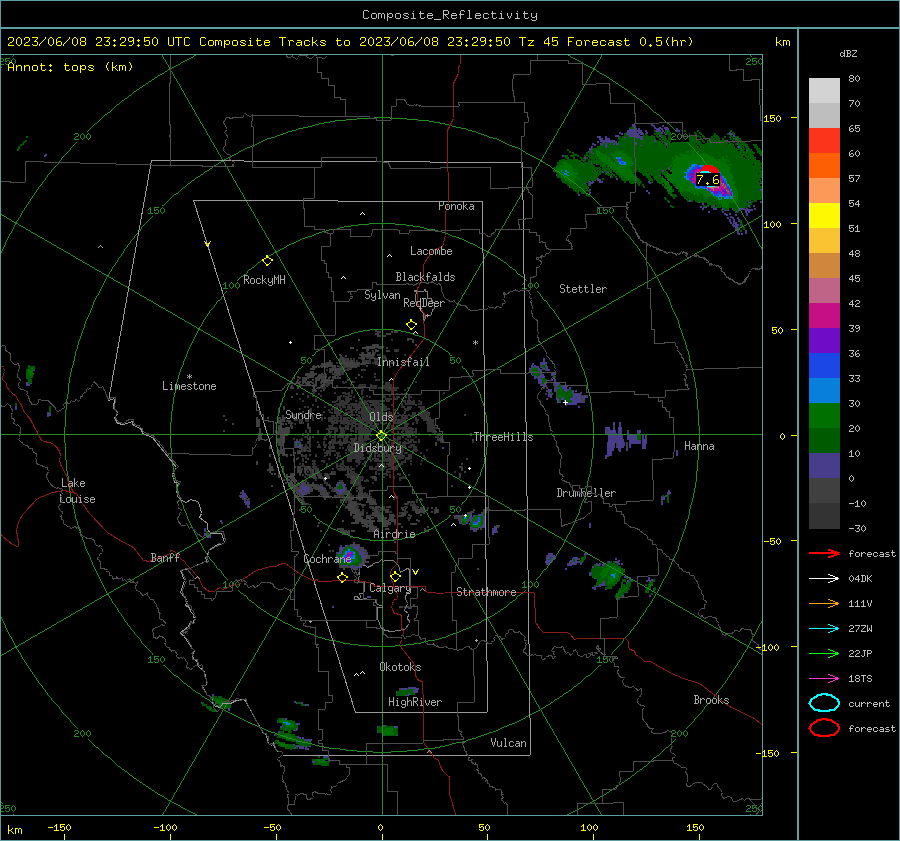Click the Blackfalds town label

point(425,277)
